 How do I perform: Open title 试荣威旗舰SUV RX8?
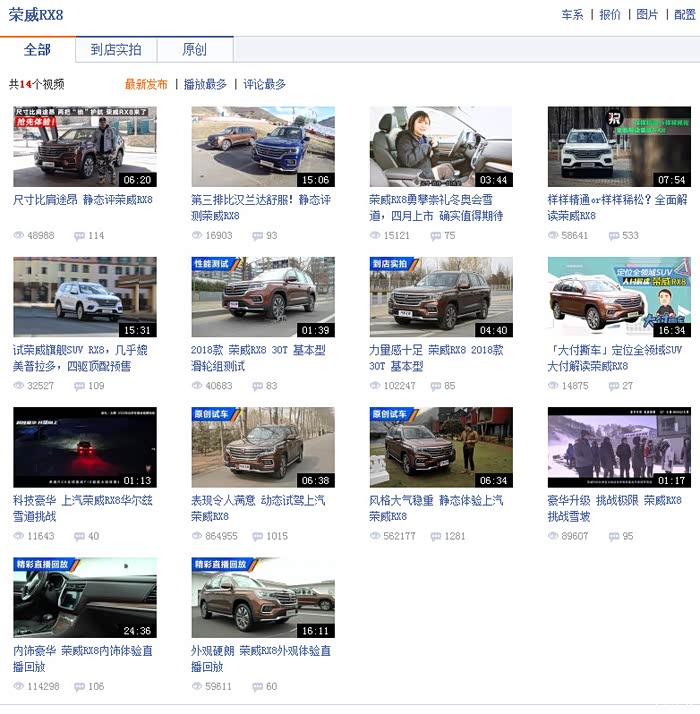(80, 358)
